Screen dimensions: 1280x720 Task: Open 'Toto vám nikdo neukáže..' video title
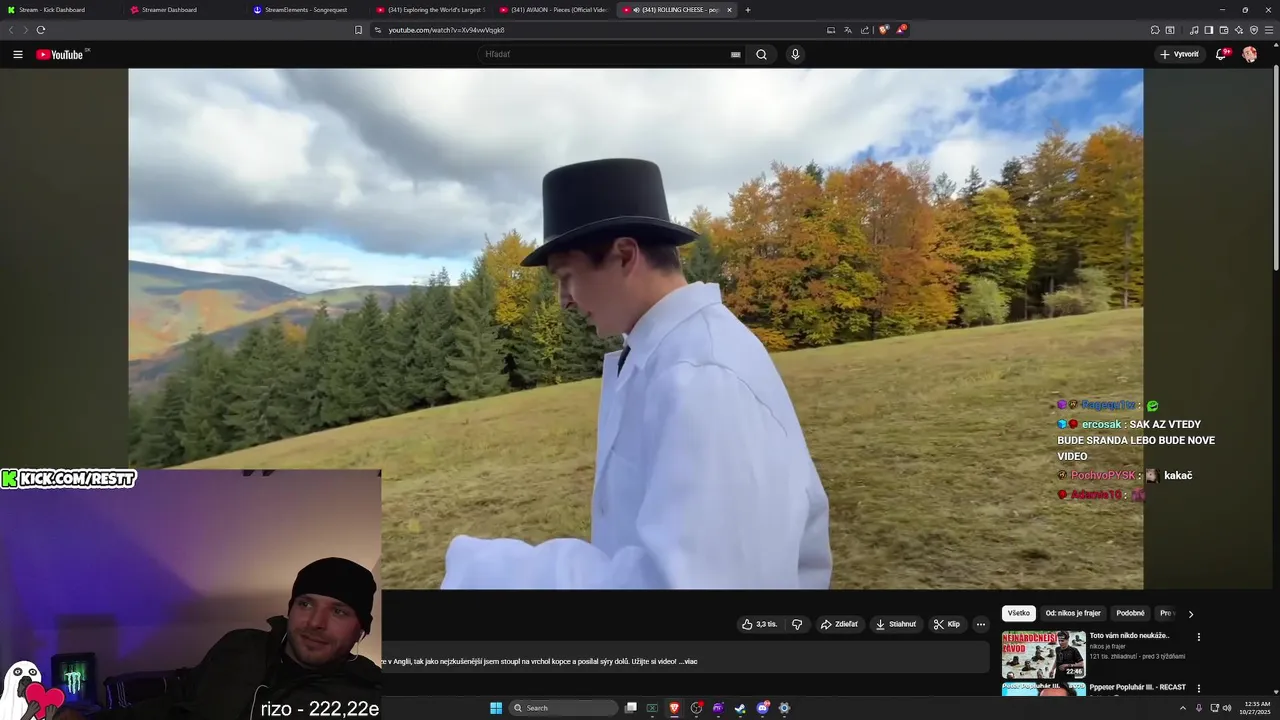coord(1129,636)
